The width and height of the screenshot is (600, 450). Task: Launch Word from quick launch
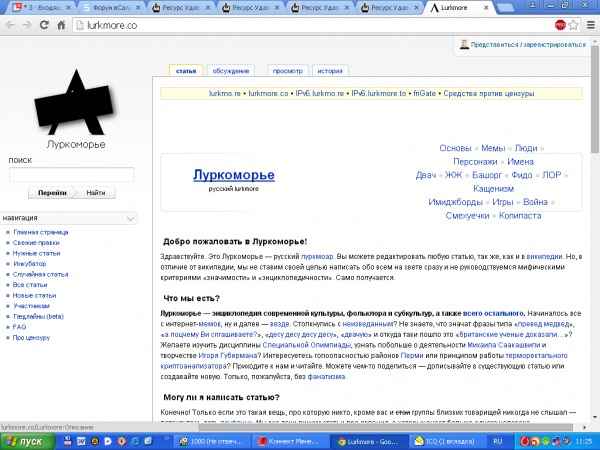(81, 441)
